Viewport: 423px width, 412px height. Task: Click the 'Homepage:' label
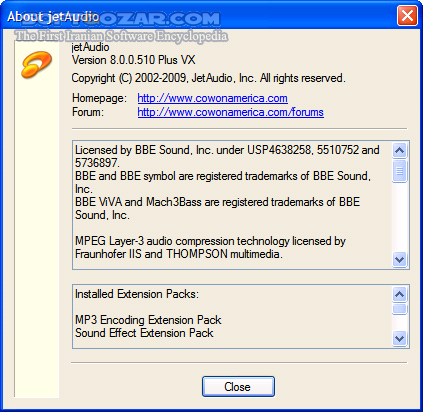pyautogui.click(x=99, y=98)
